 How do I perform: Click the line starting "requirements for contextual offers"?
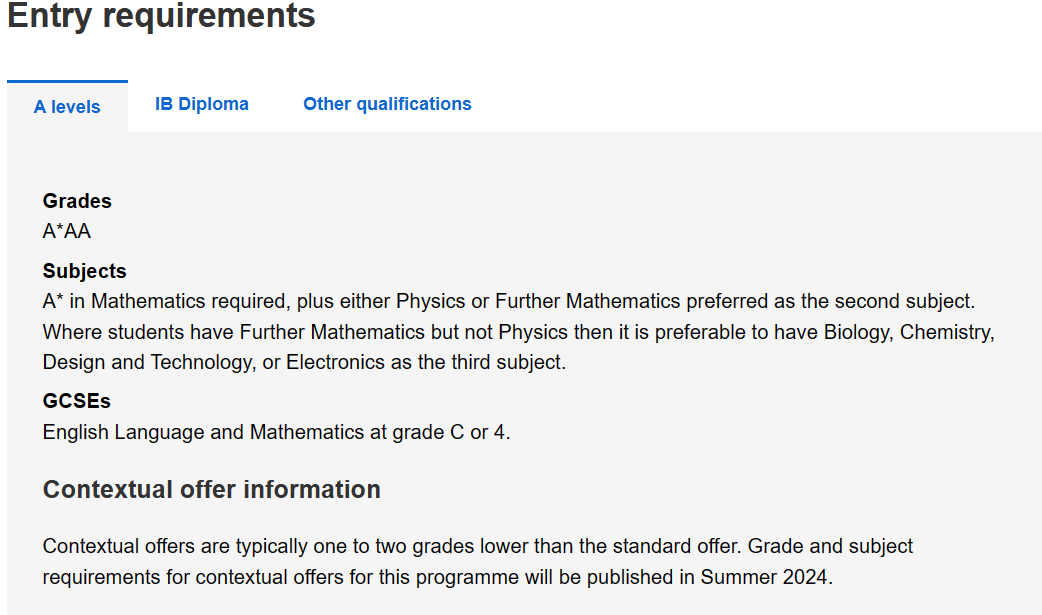tap(437, 577)
